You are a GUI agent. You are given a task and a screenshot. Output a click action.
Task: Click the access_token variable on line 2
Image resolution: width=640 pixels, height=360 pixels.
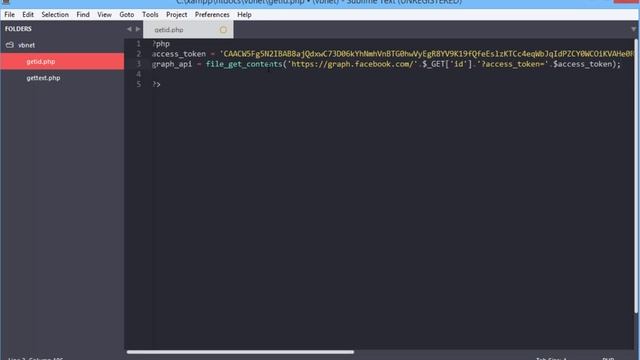(179, 54)
